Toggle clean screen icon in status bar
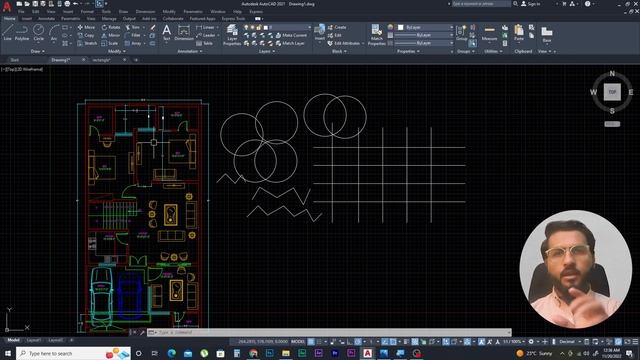640x360 pixels. click(627, 342)
